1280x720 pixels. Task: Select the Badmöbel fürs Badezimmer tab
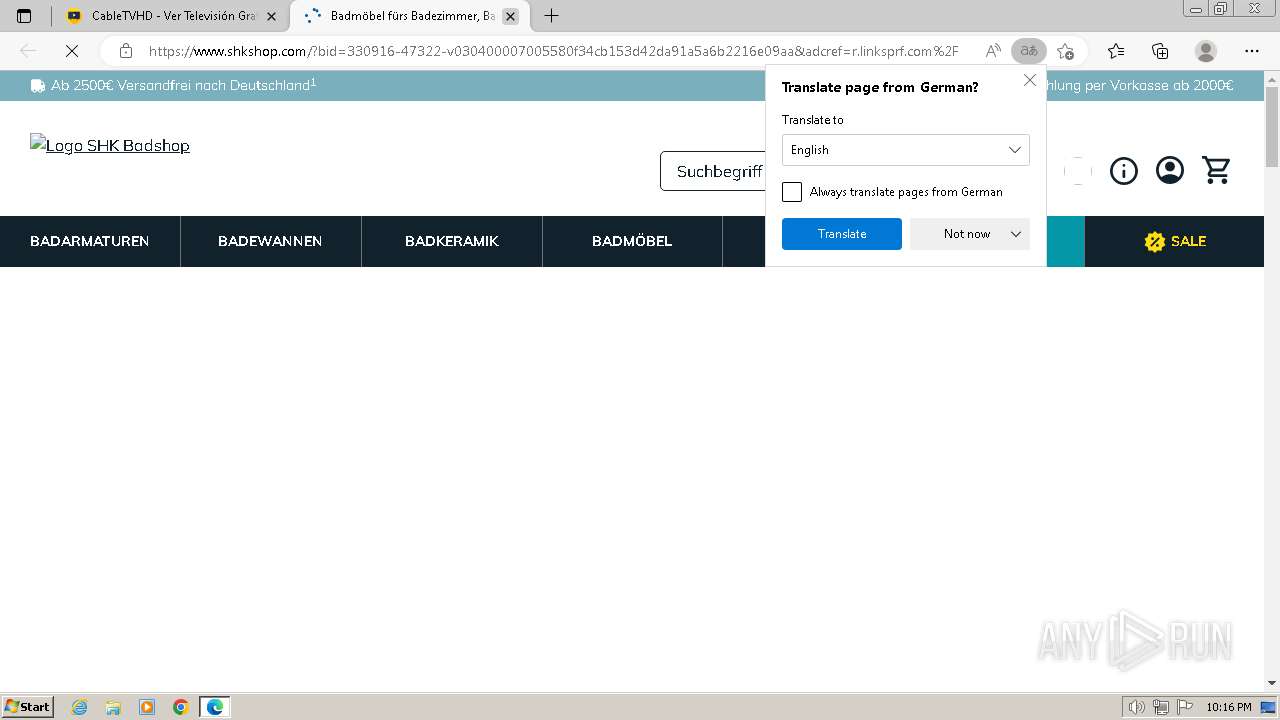click(x=409, y=16)
